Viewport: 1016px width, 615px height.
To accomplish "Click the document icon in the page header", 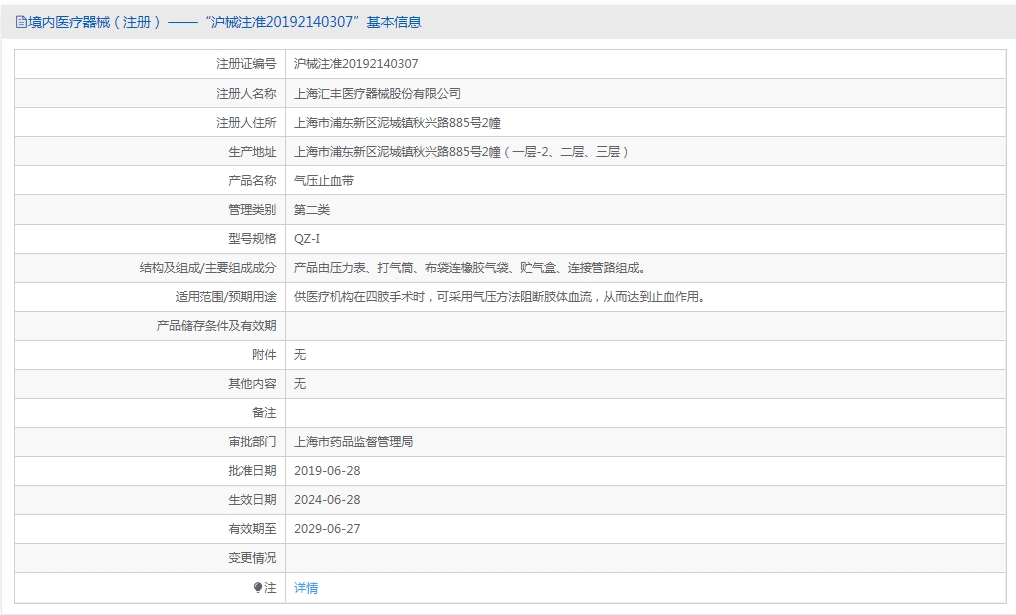I will pos(21,23).
